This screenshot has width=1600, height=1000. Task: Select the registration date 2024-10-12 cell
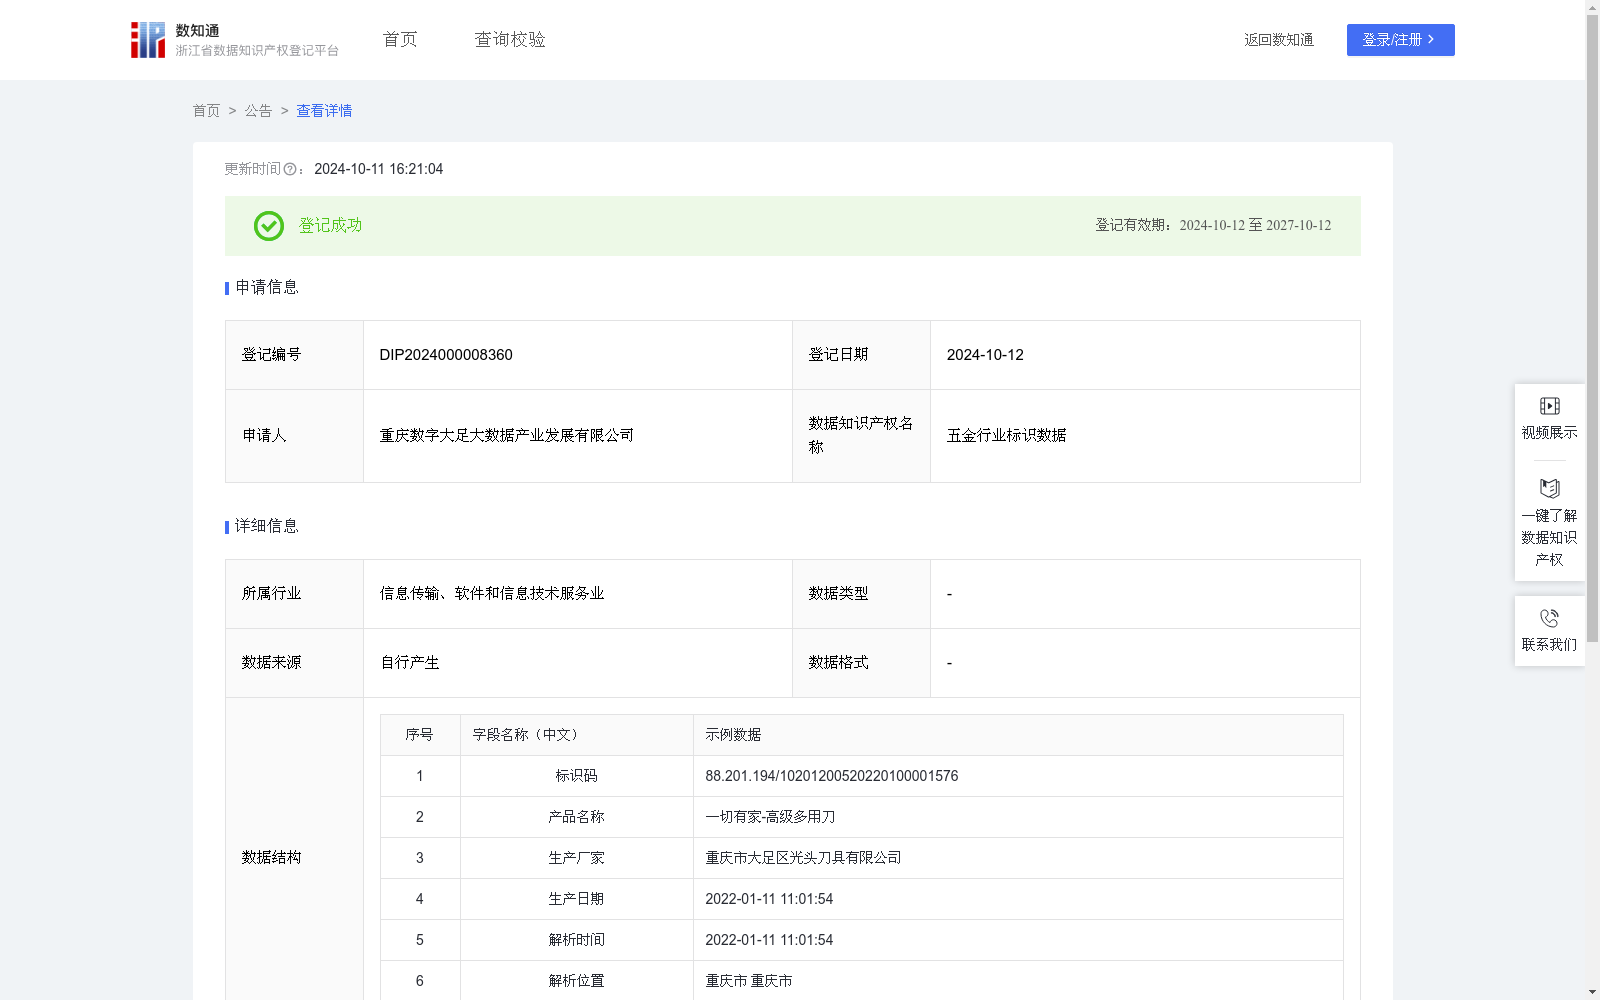1145,355
